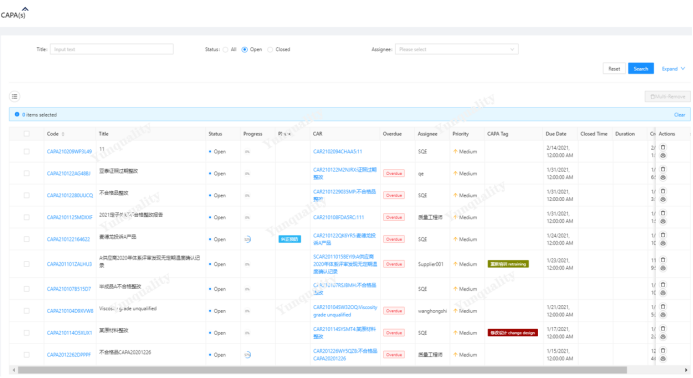
Task: Open the SCAR link in the Supplier001 row
Action: [x=345, y=264]
